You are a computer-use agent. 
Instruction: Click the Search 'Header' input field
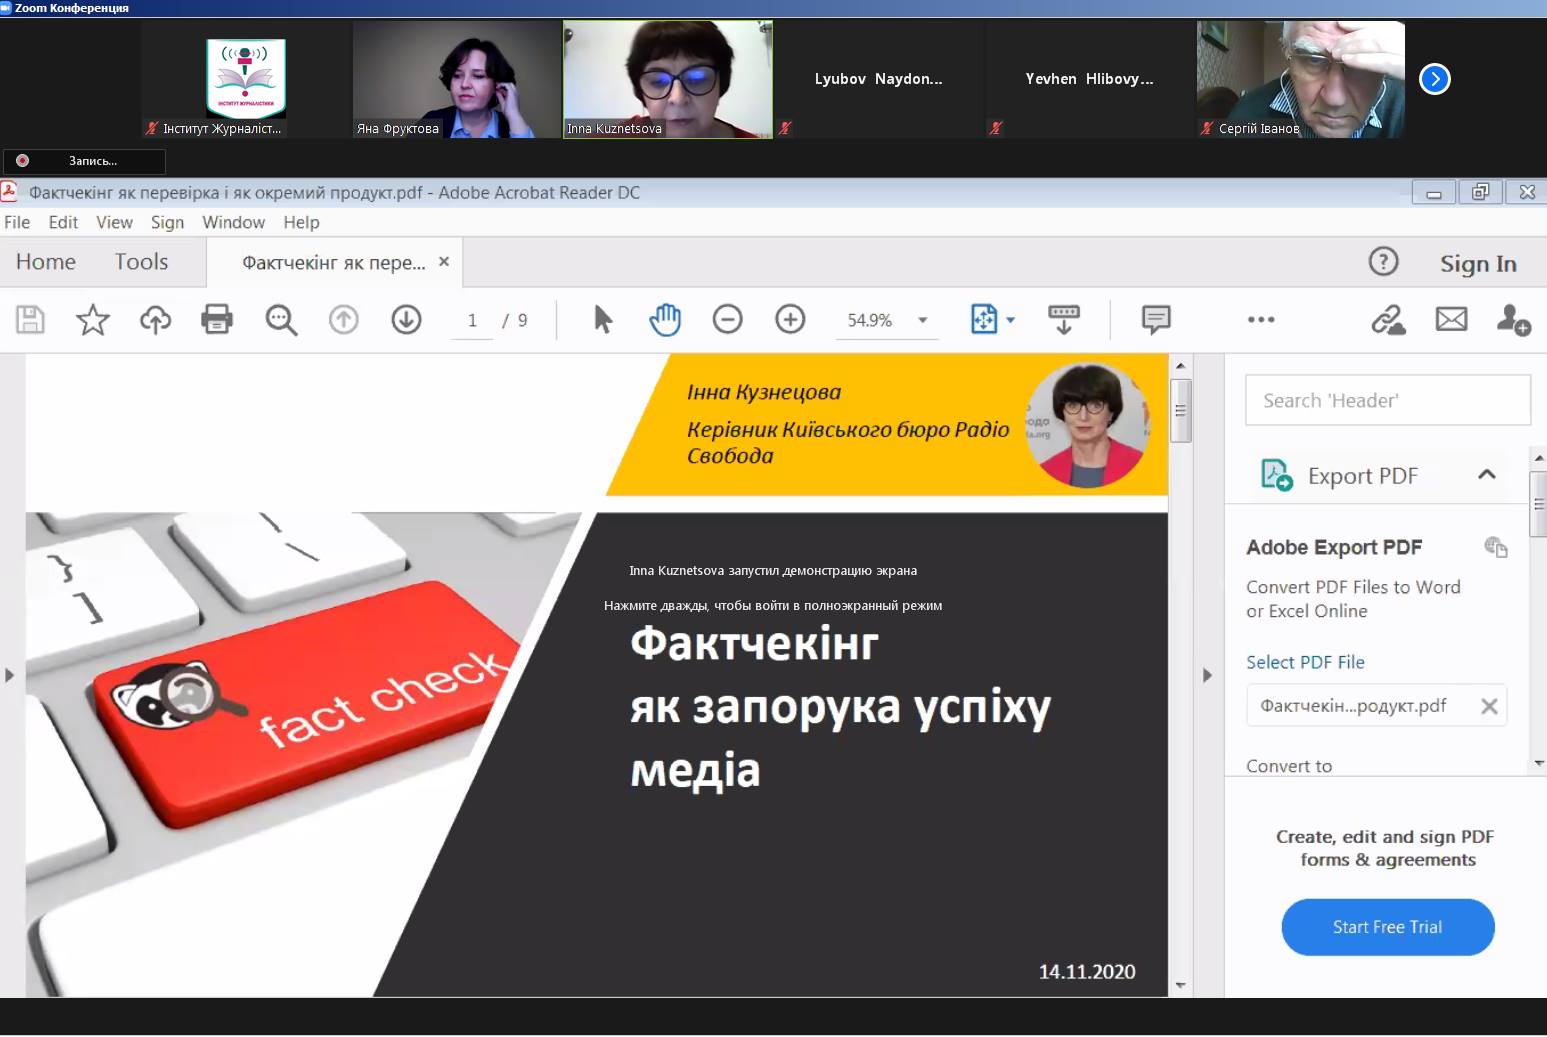pyautogui.click(x=1387, y=401)
